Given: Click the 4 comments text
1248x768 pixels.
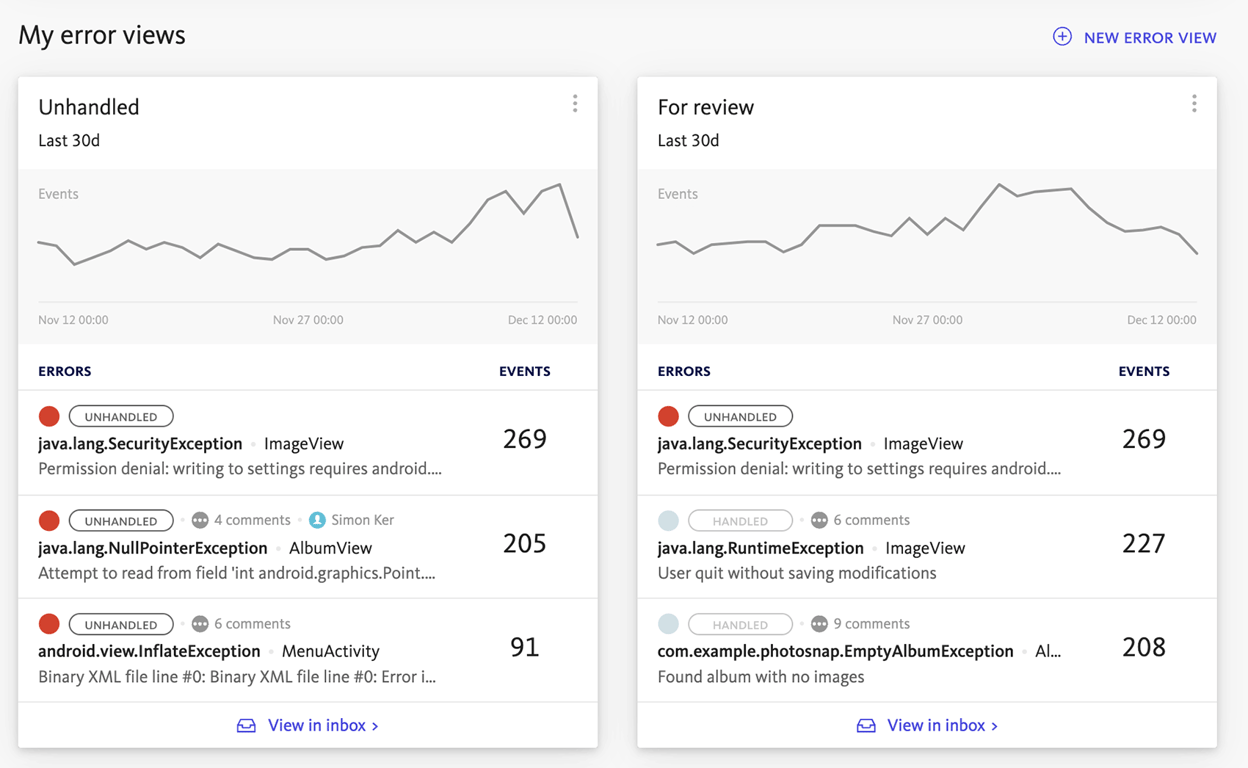Looking at the screenshot, I should coord(252,520).
